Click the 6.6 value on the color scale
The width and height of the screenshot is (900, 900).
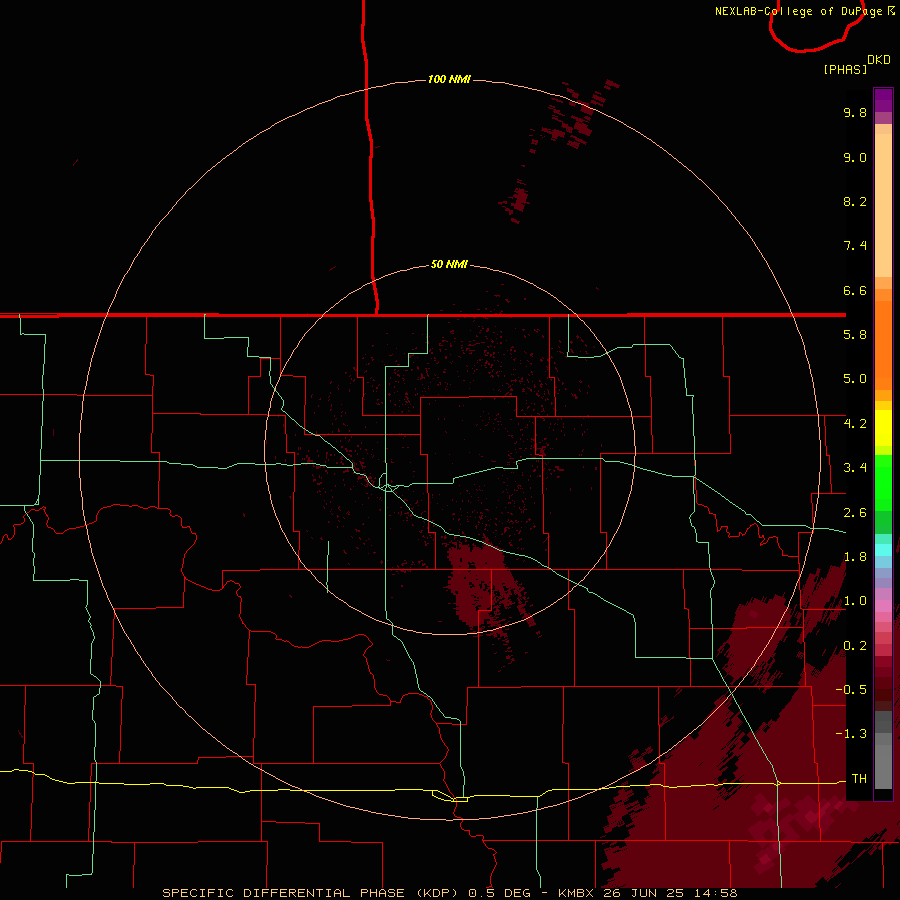click(855, 290)
